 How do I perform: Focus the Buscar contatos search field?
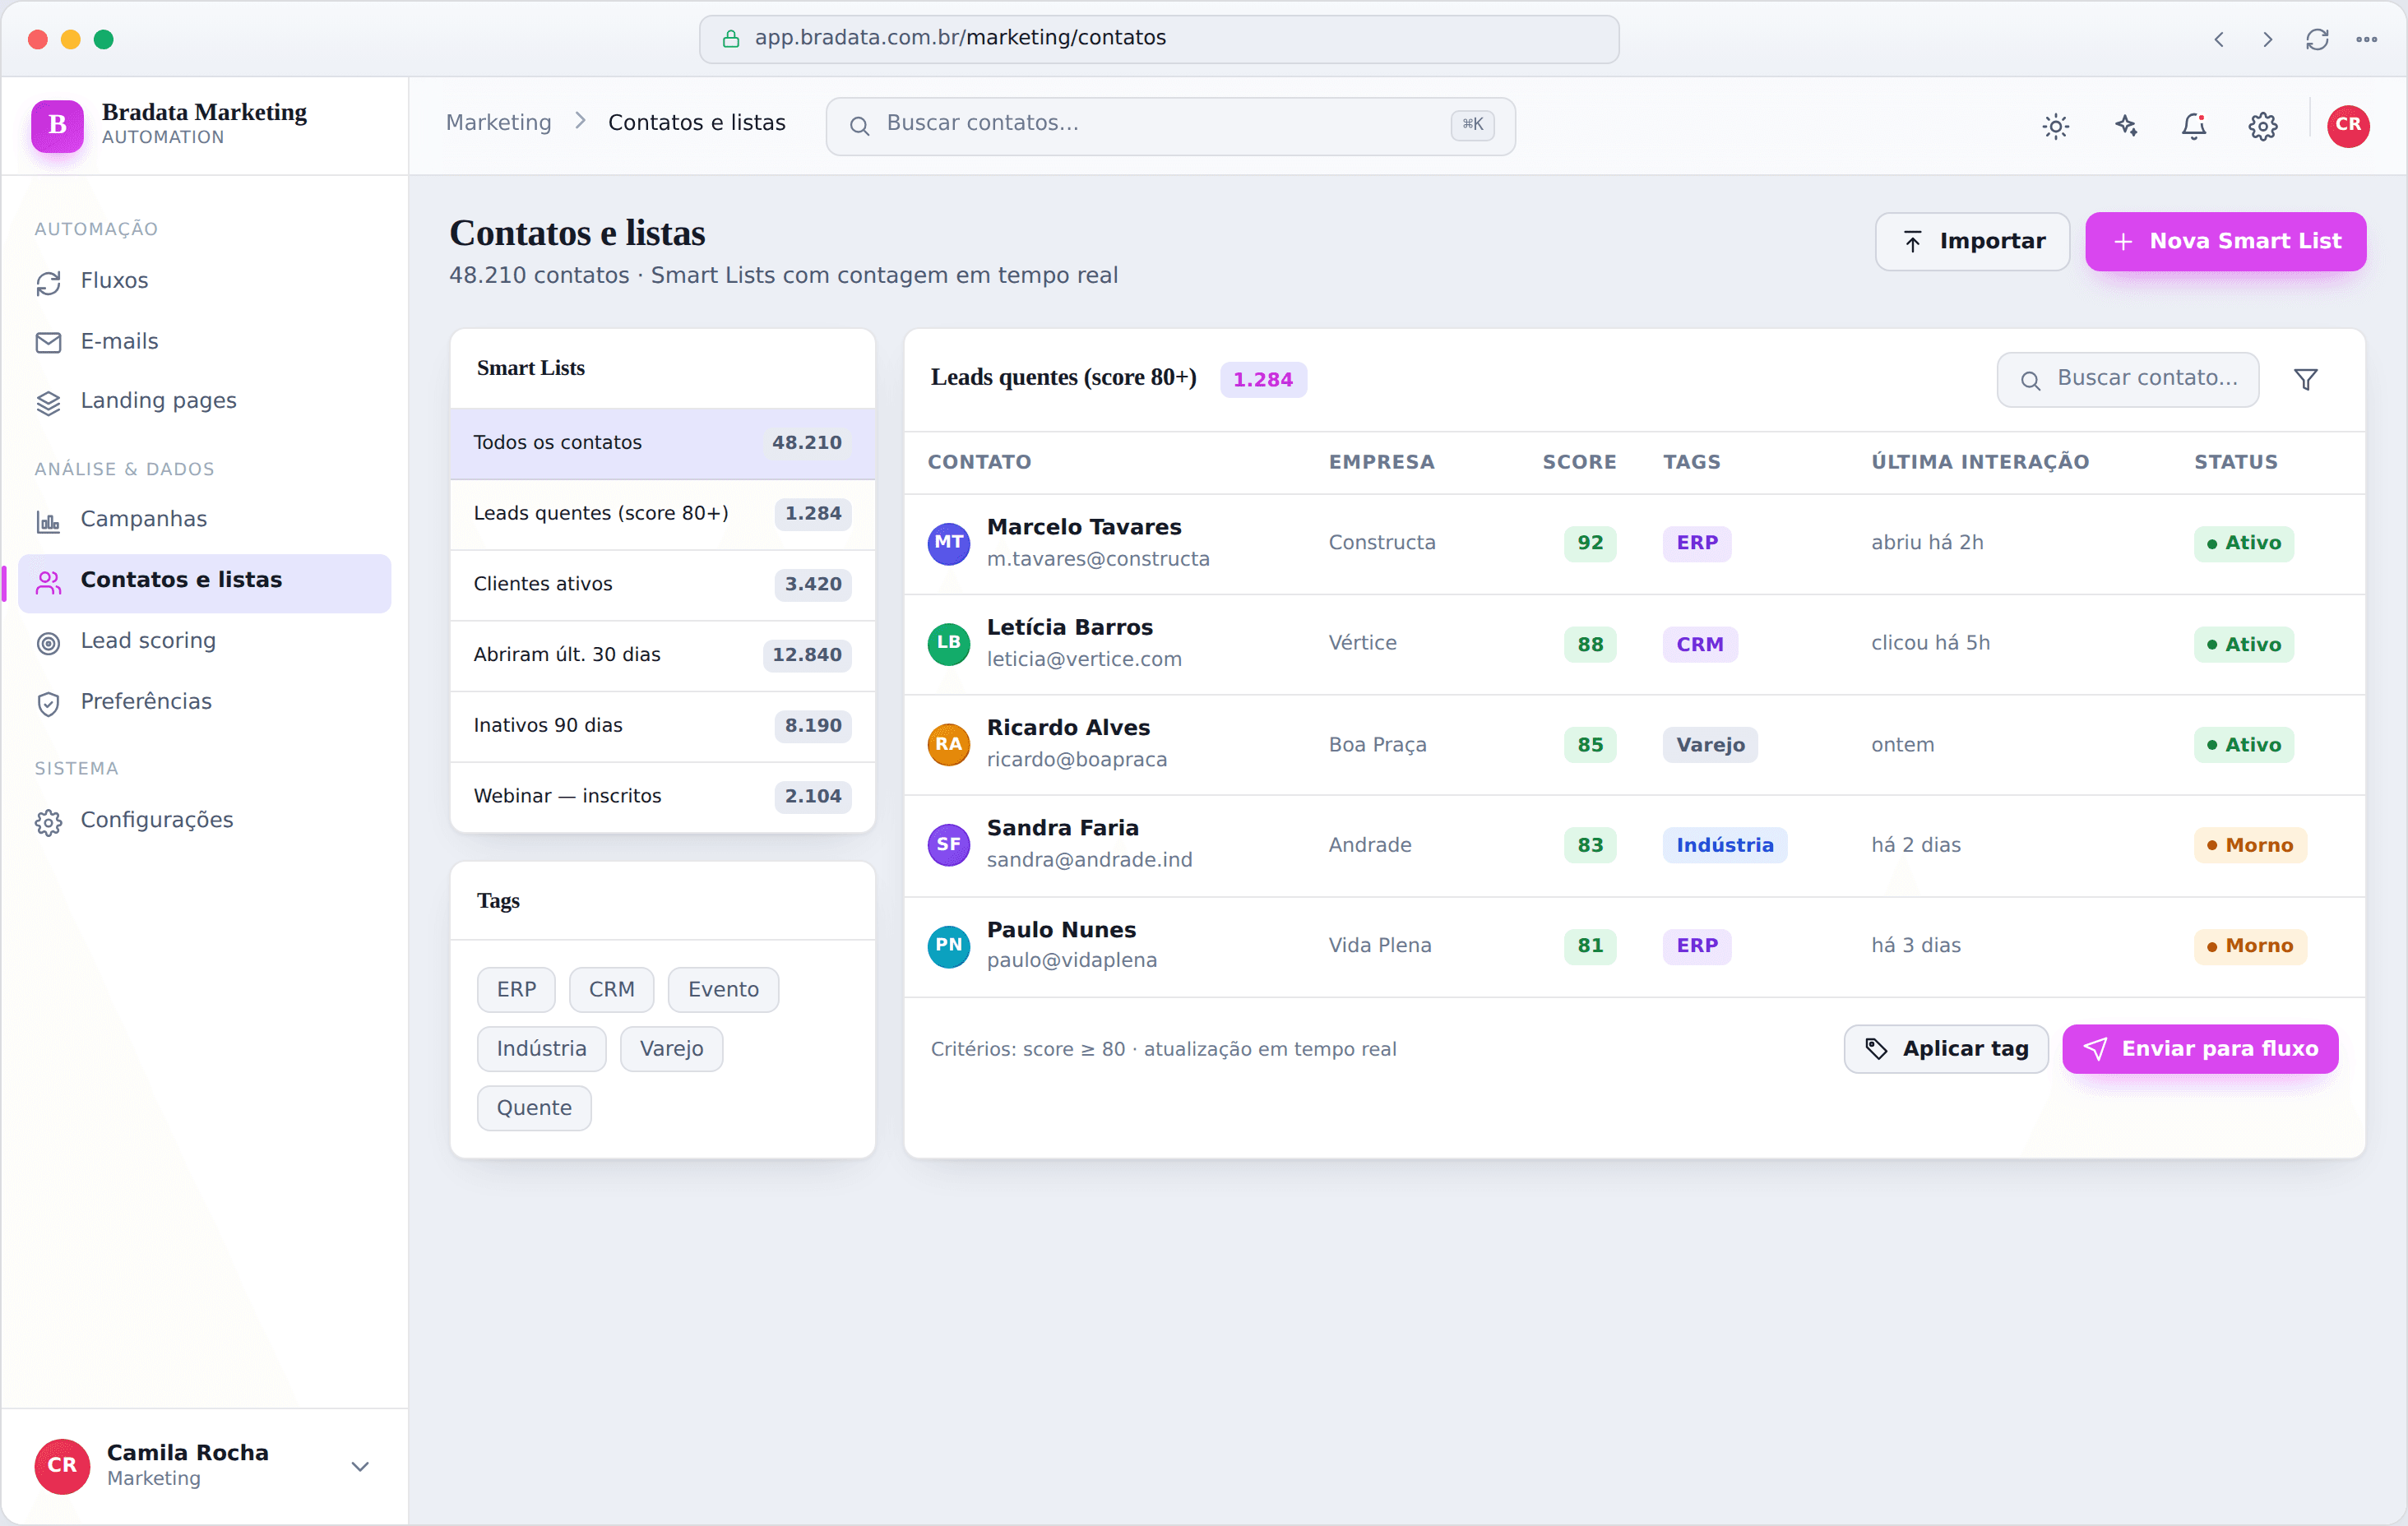click(x=1170, y=126)
